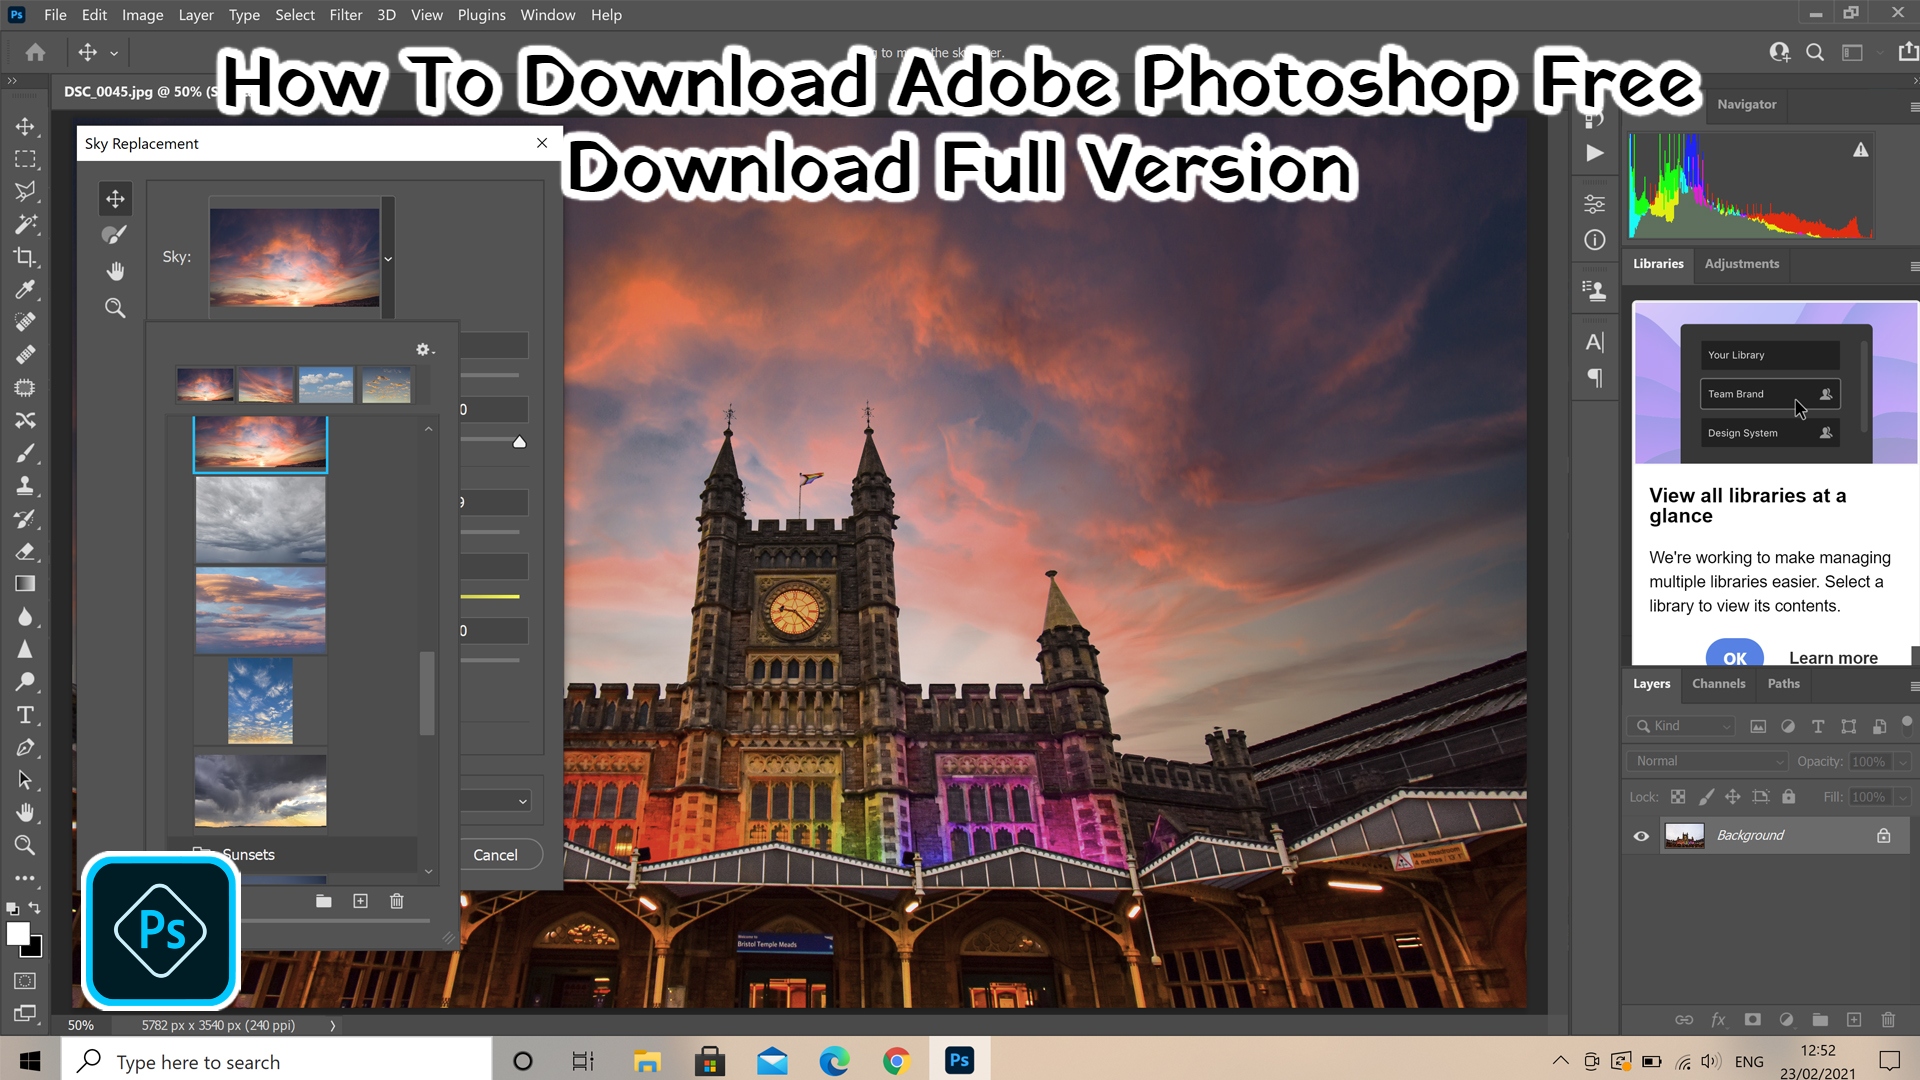
Task: Open the sky thumbnail dropdown
Action: 388,256
